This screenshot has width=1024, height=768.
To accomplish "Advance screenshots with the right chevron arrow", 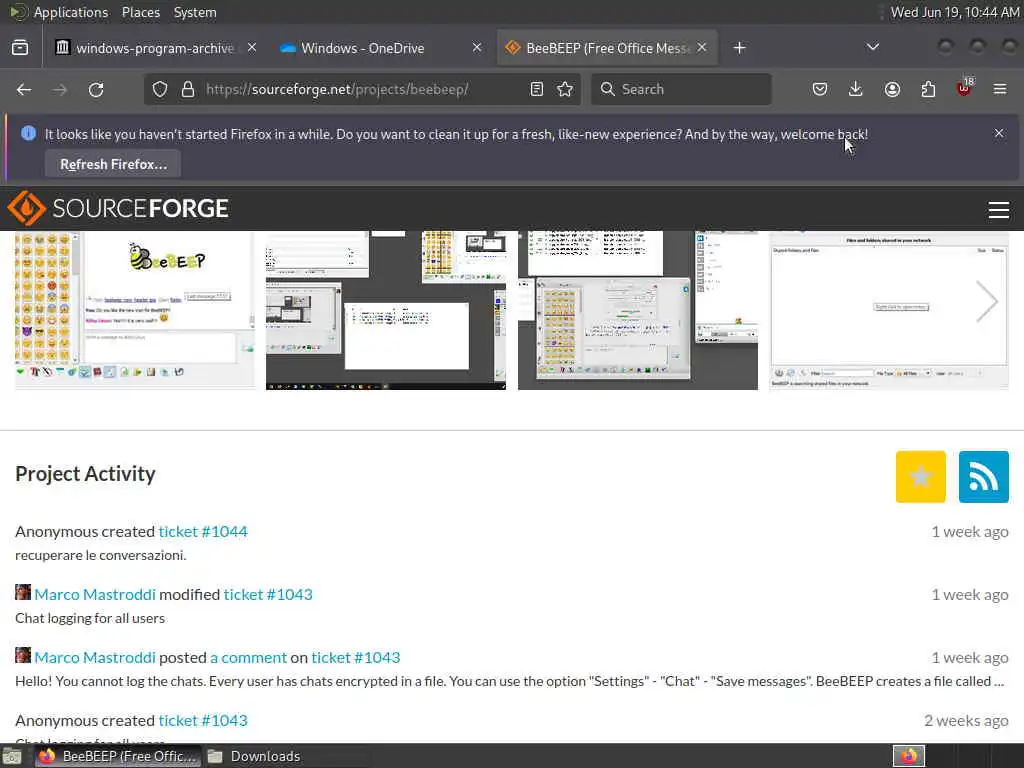I will (x=986, y=302).
